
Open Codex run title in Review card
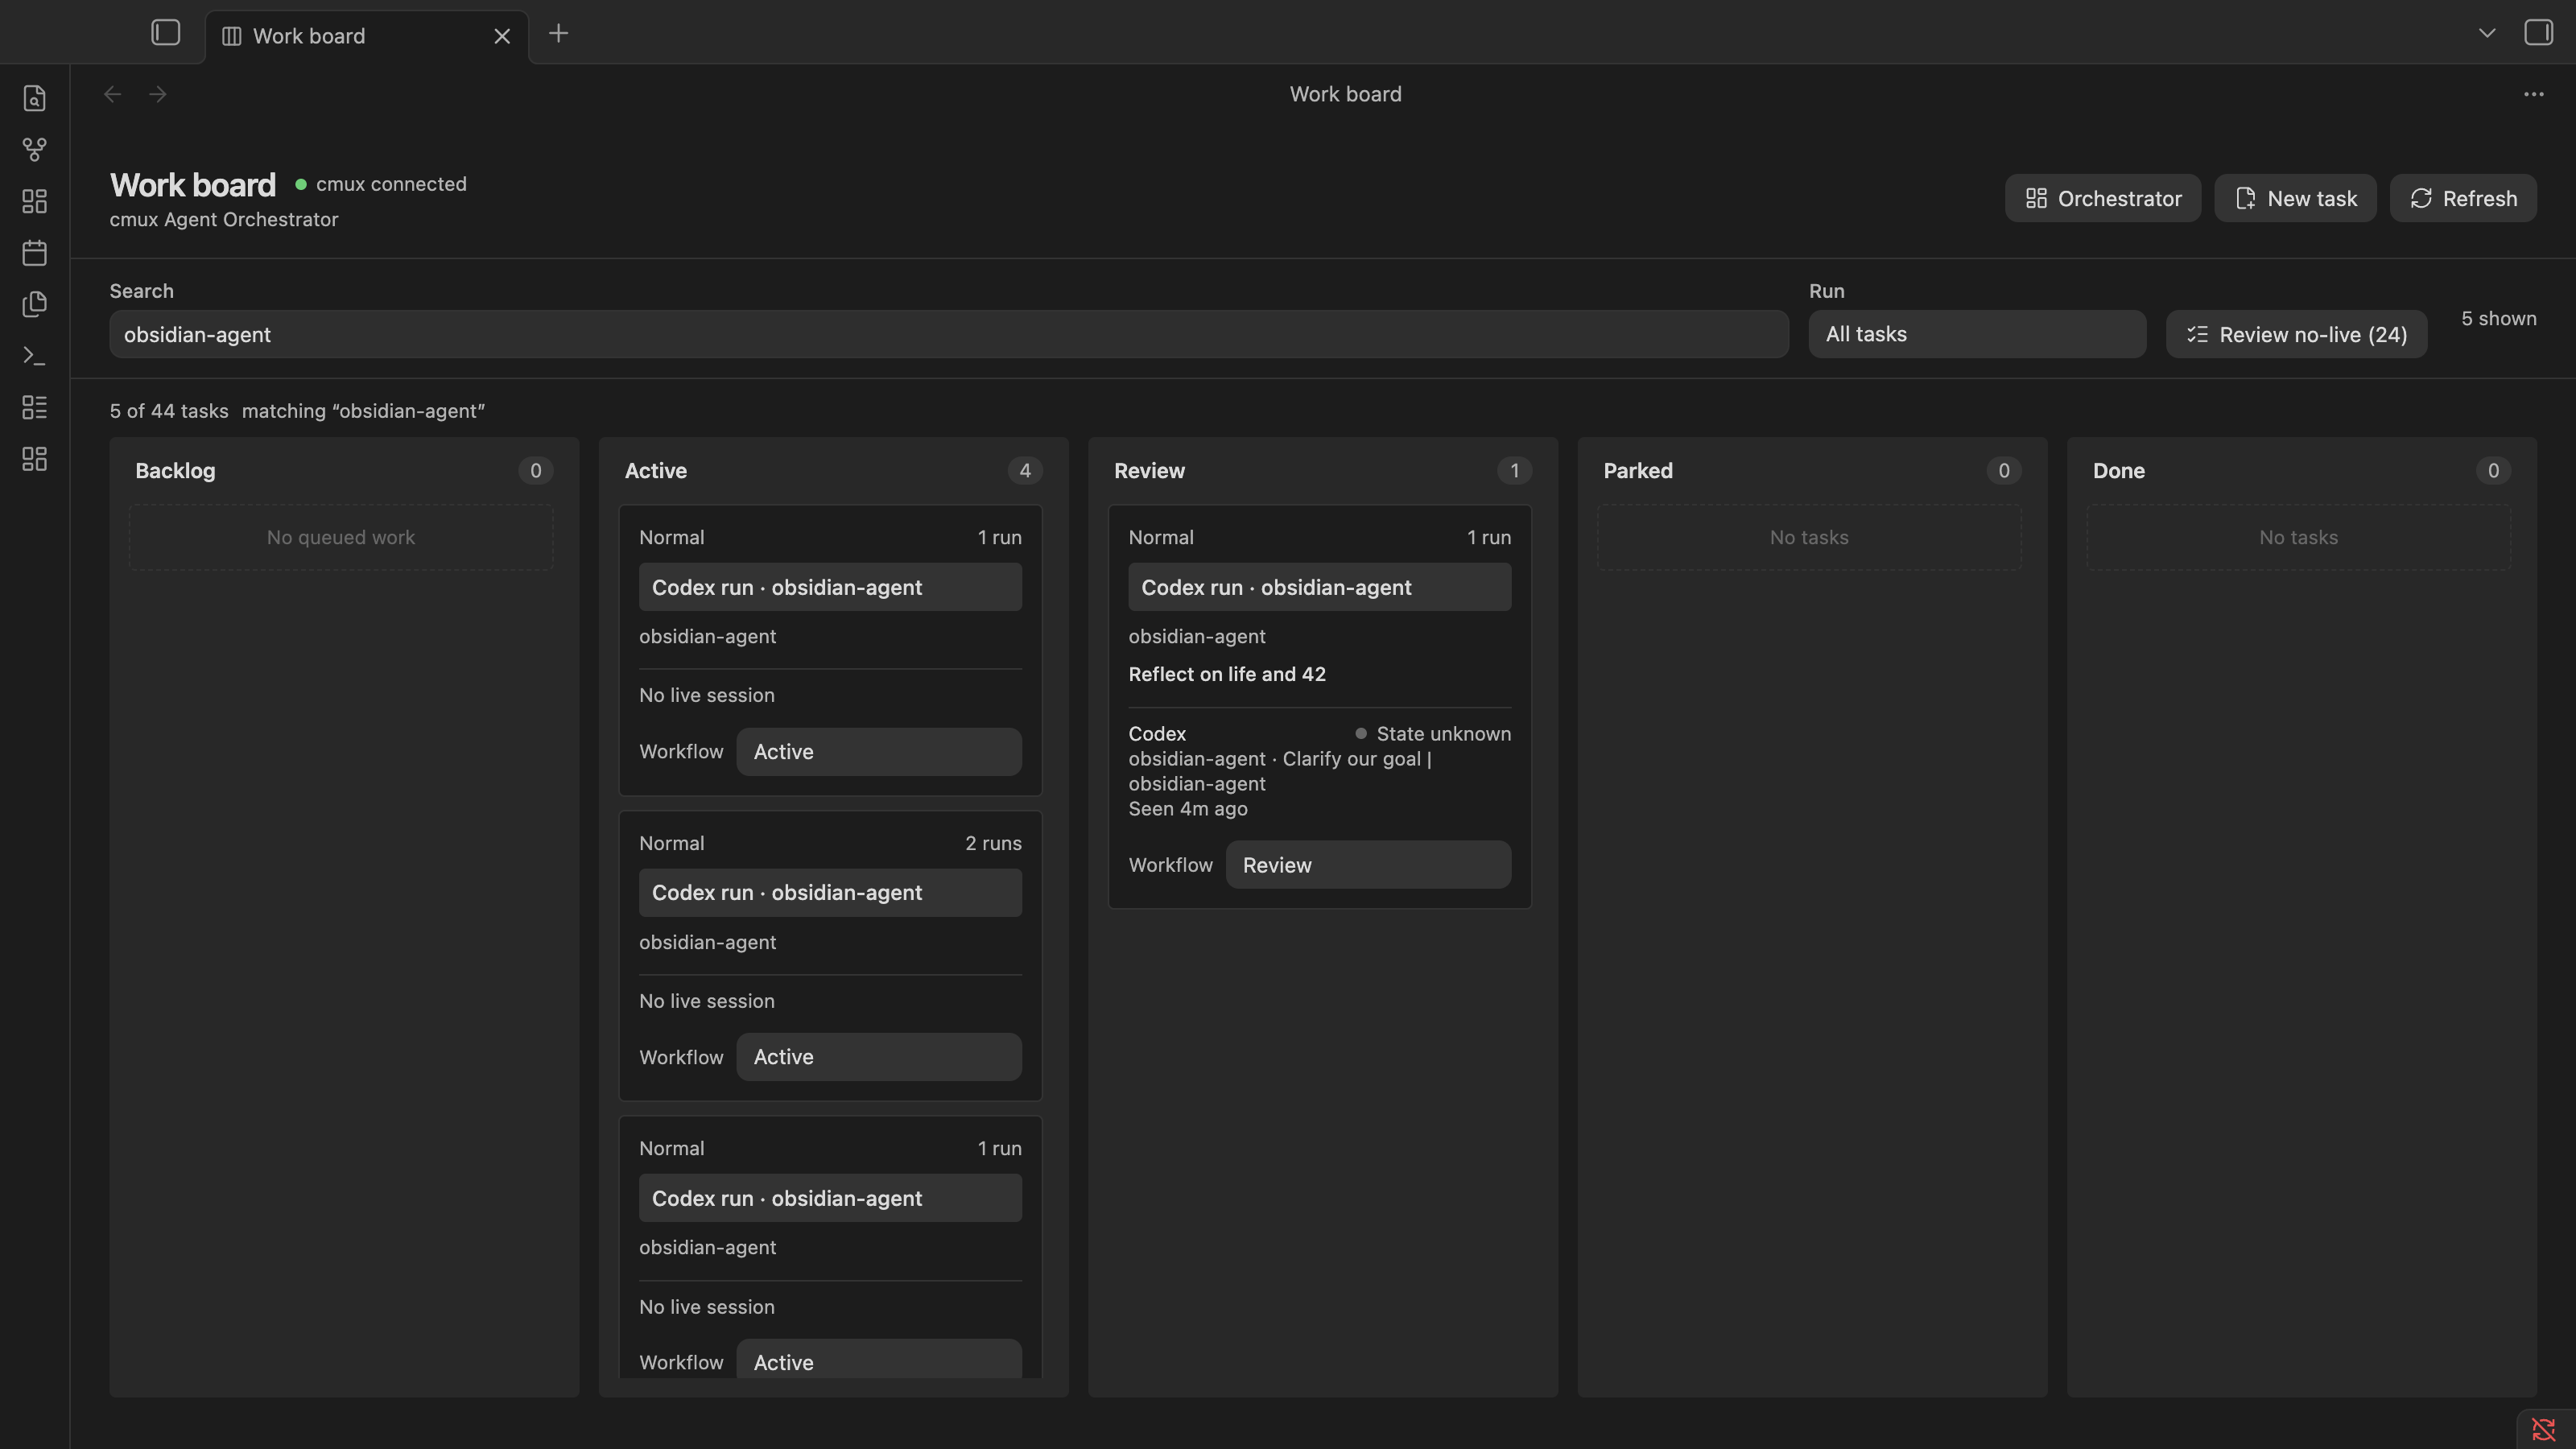click(1319, 587)
